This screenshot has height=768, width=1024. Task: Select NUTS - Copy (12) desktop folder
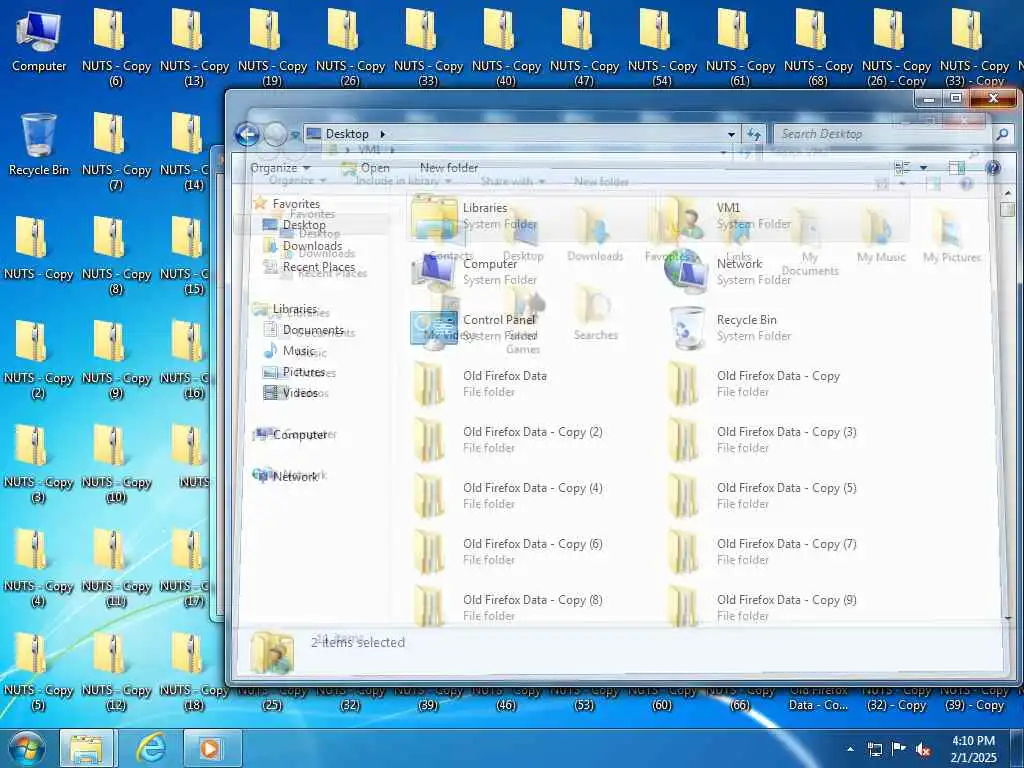point(116,671)
